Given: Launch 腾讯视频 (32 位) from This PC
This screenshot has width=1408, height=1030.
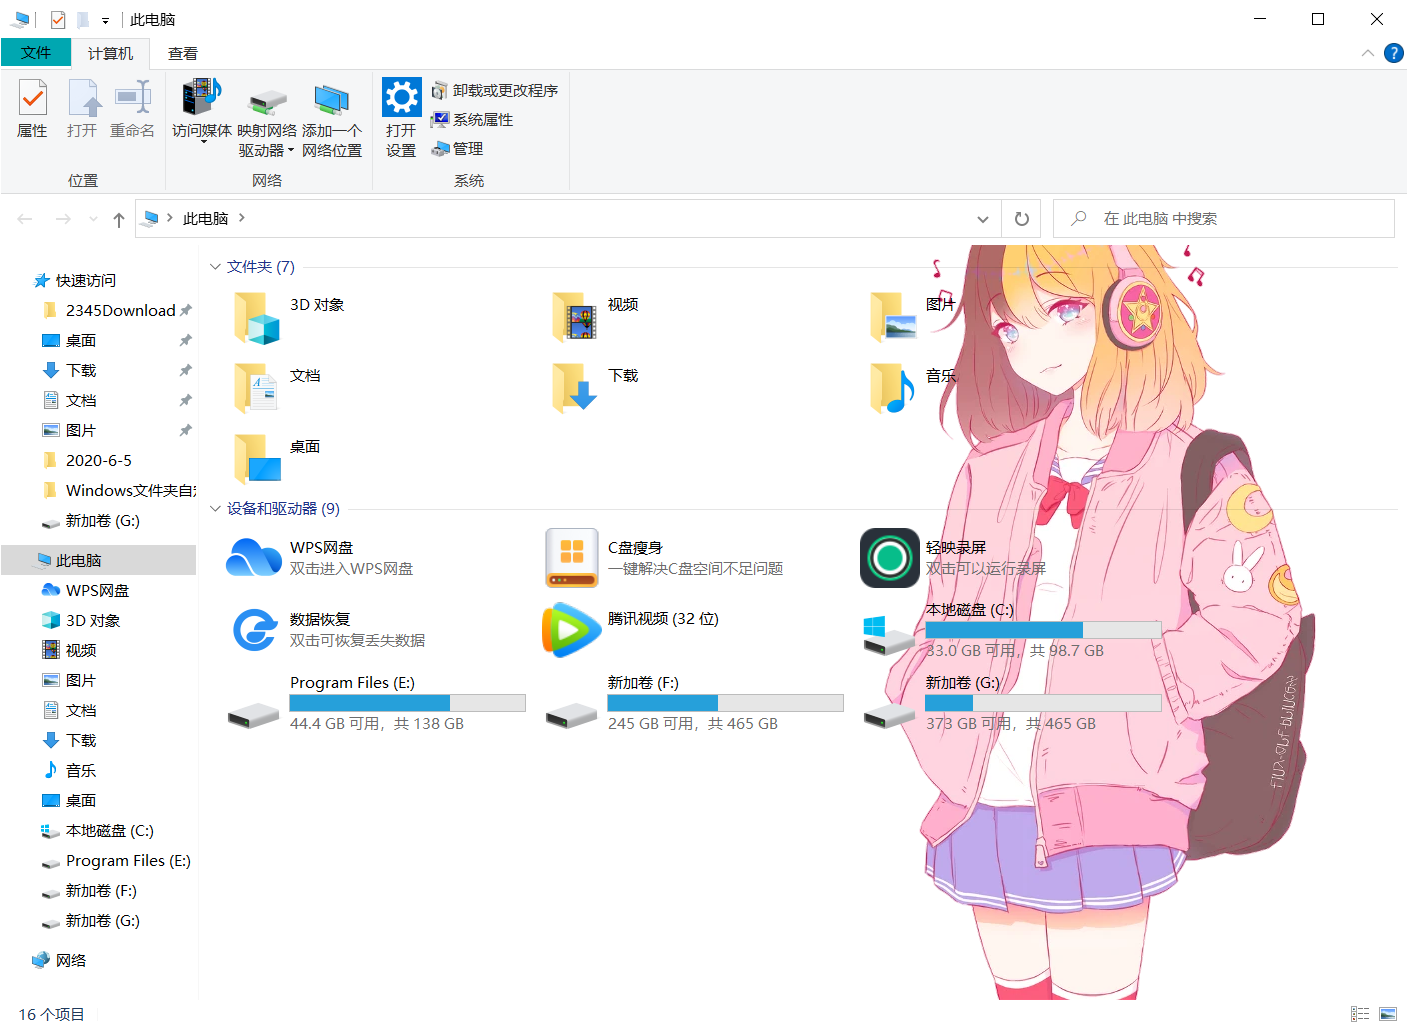Looking at the screenshot, I should [x=571, y=630].
